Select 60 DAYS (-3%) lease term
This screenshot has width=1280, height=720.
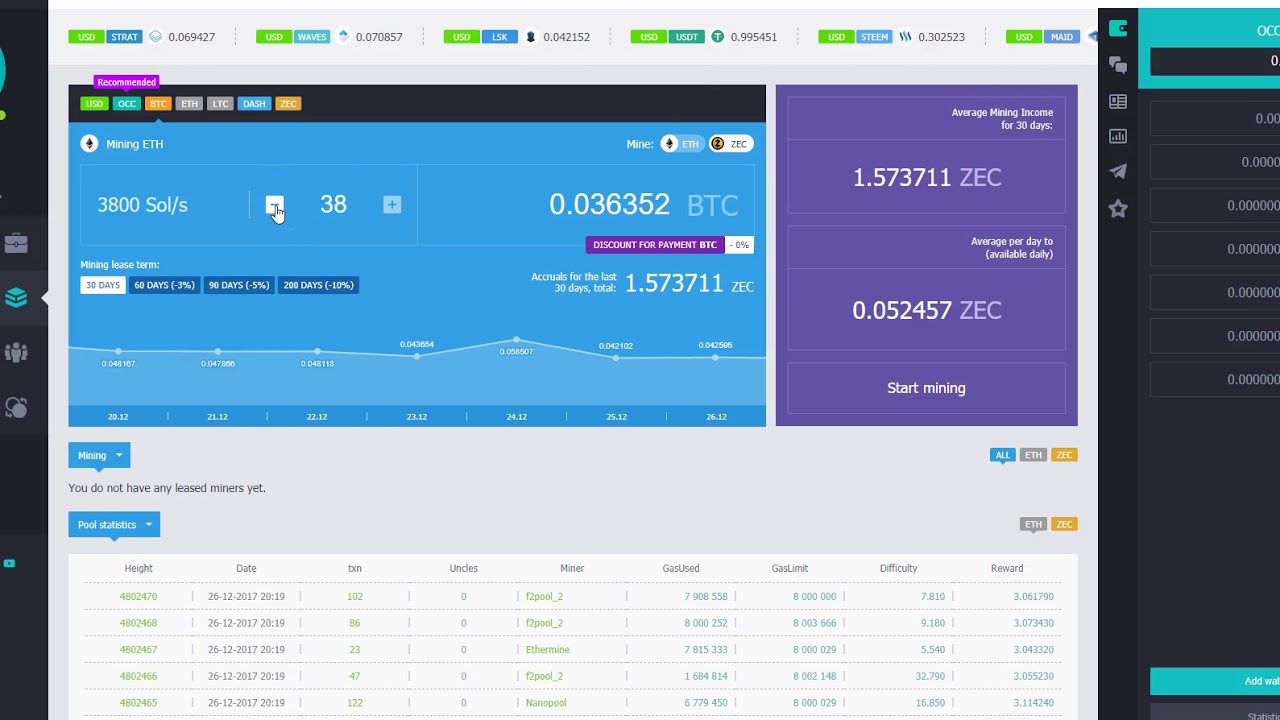(x=164, y=285)
